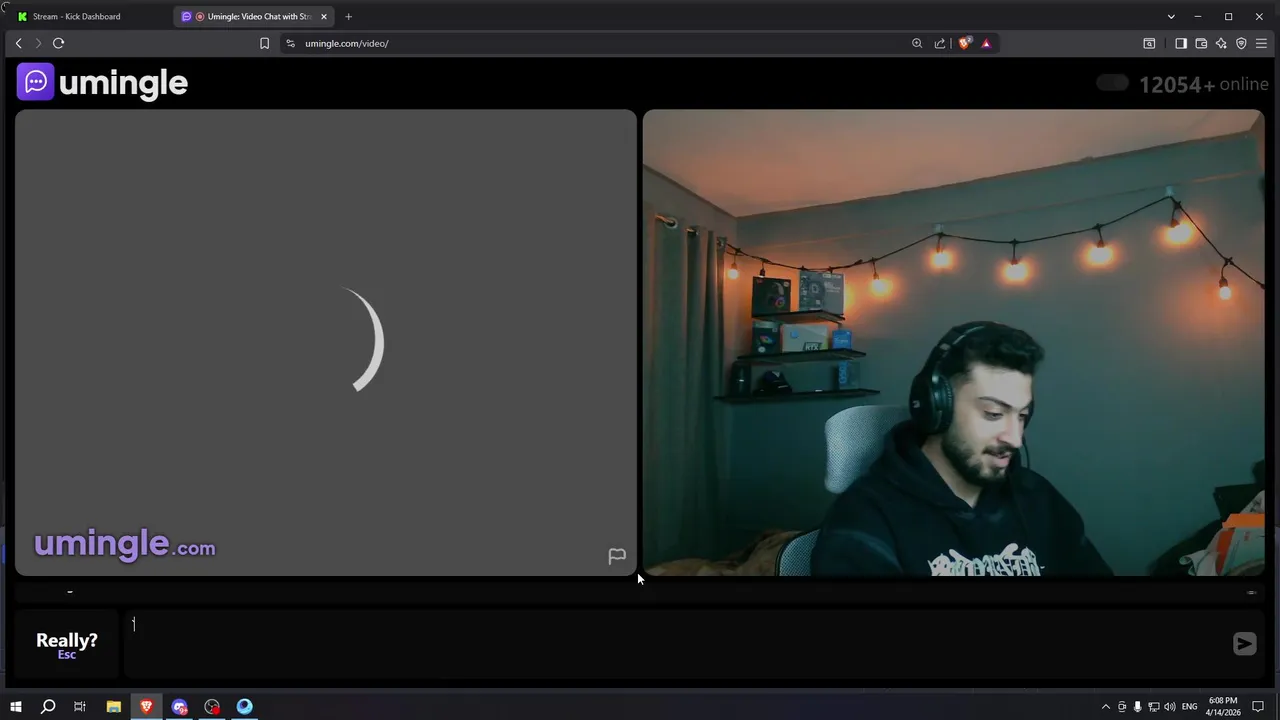Expand the hidden system tray icons chevron
Viewport: 1280px width, 720px height.
coord(1105,707)
